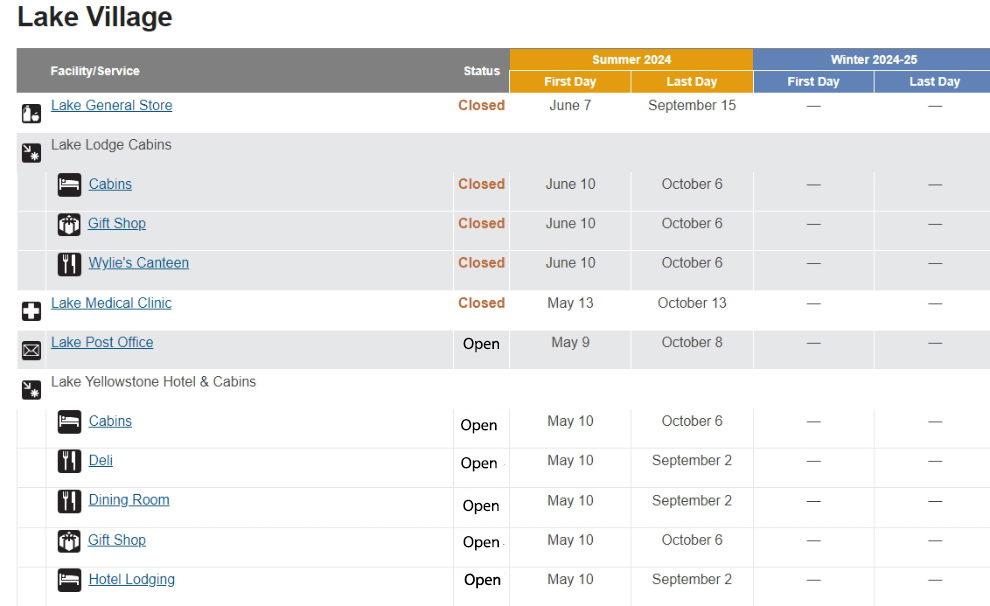
Task: Open the Wylie's Canteen link
Action: 138,263
